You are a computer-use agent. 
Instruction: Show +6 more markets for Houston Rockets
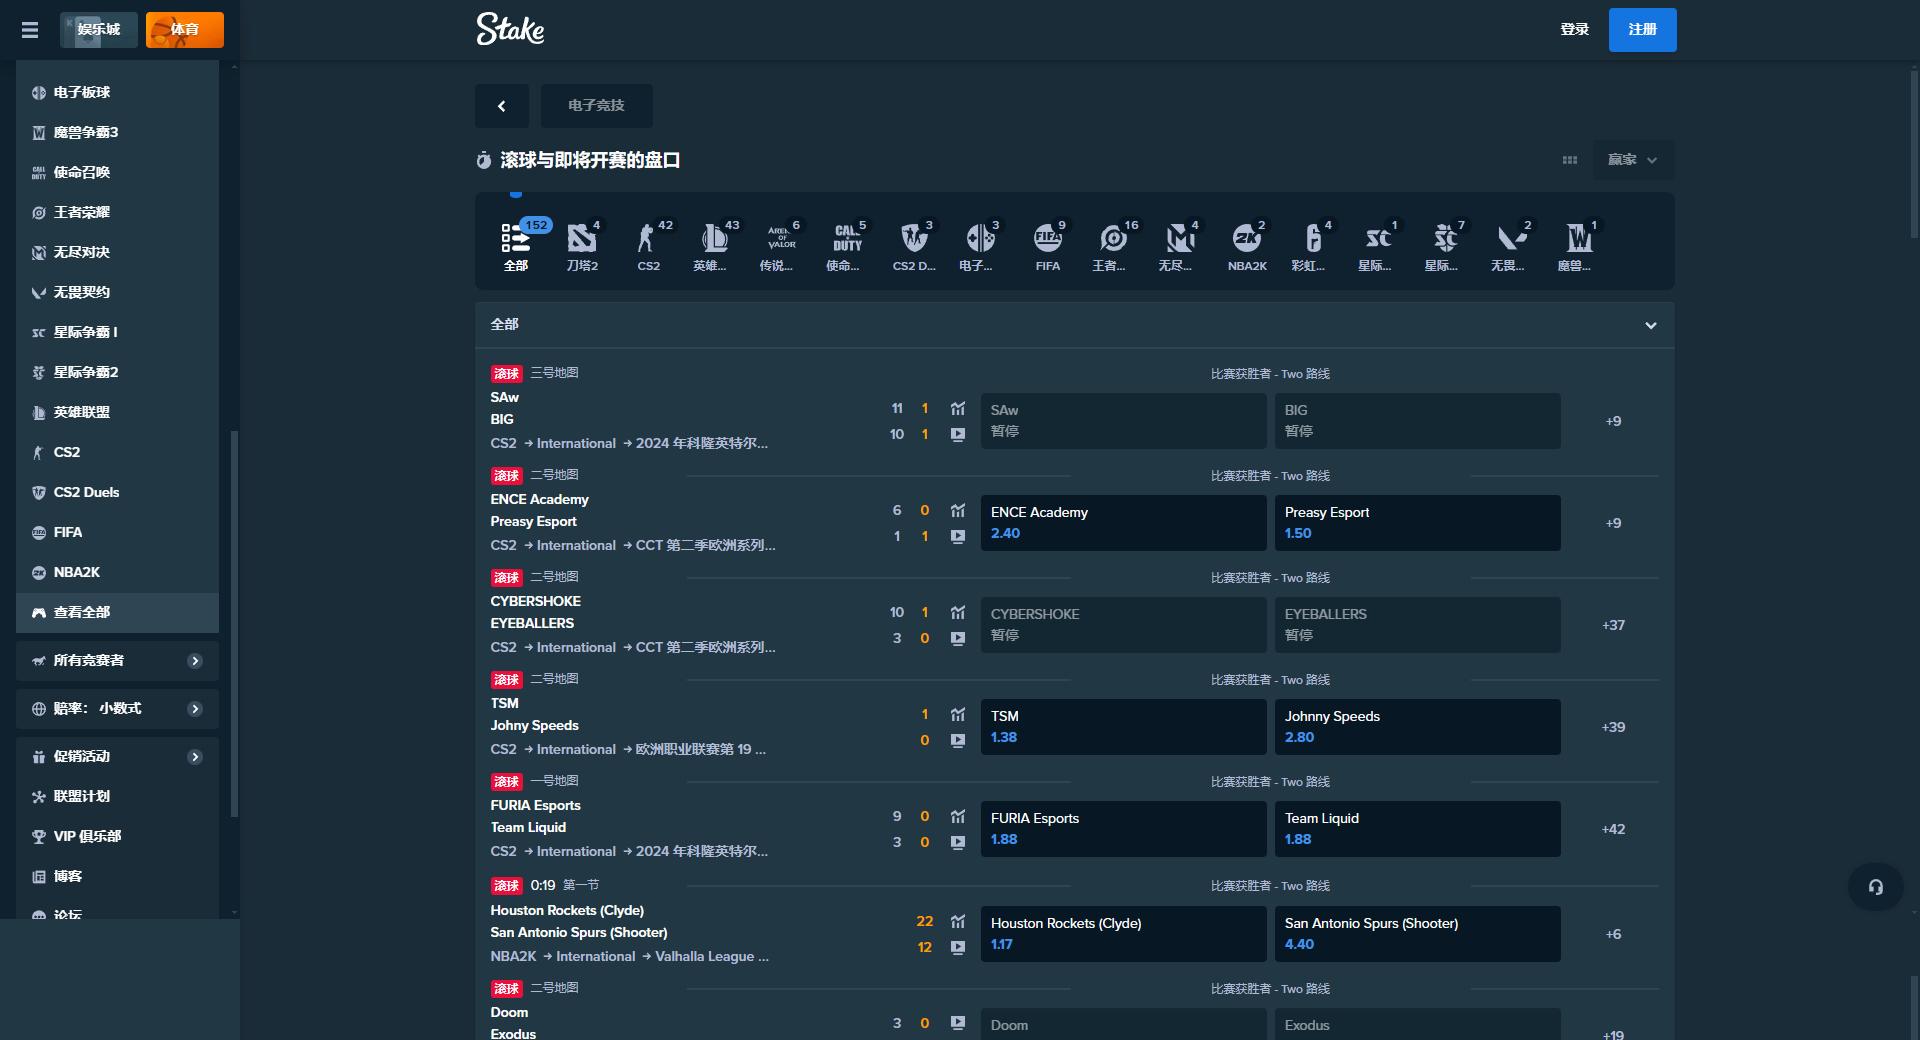[1613, 934]
